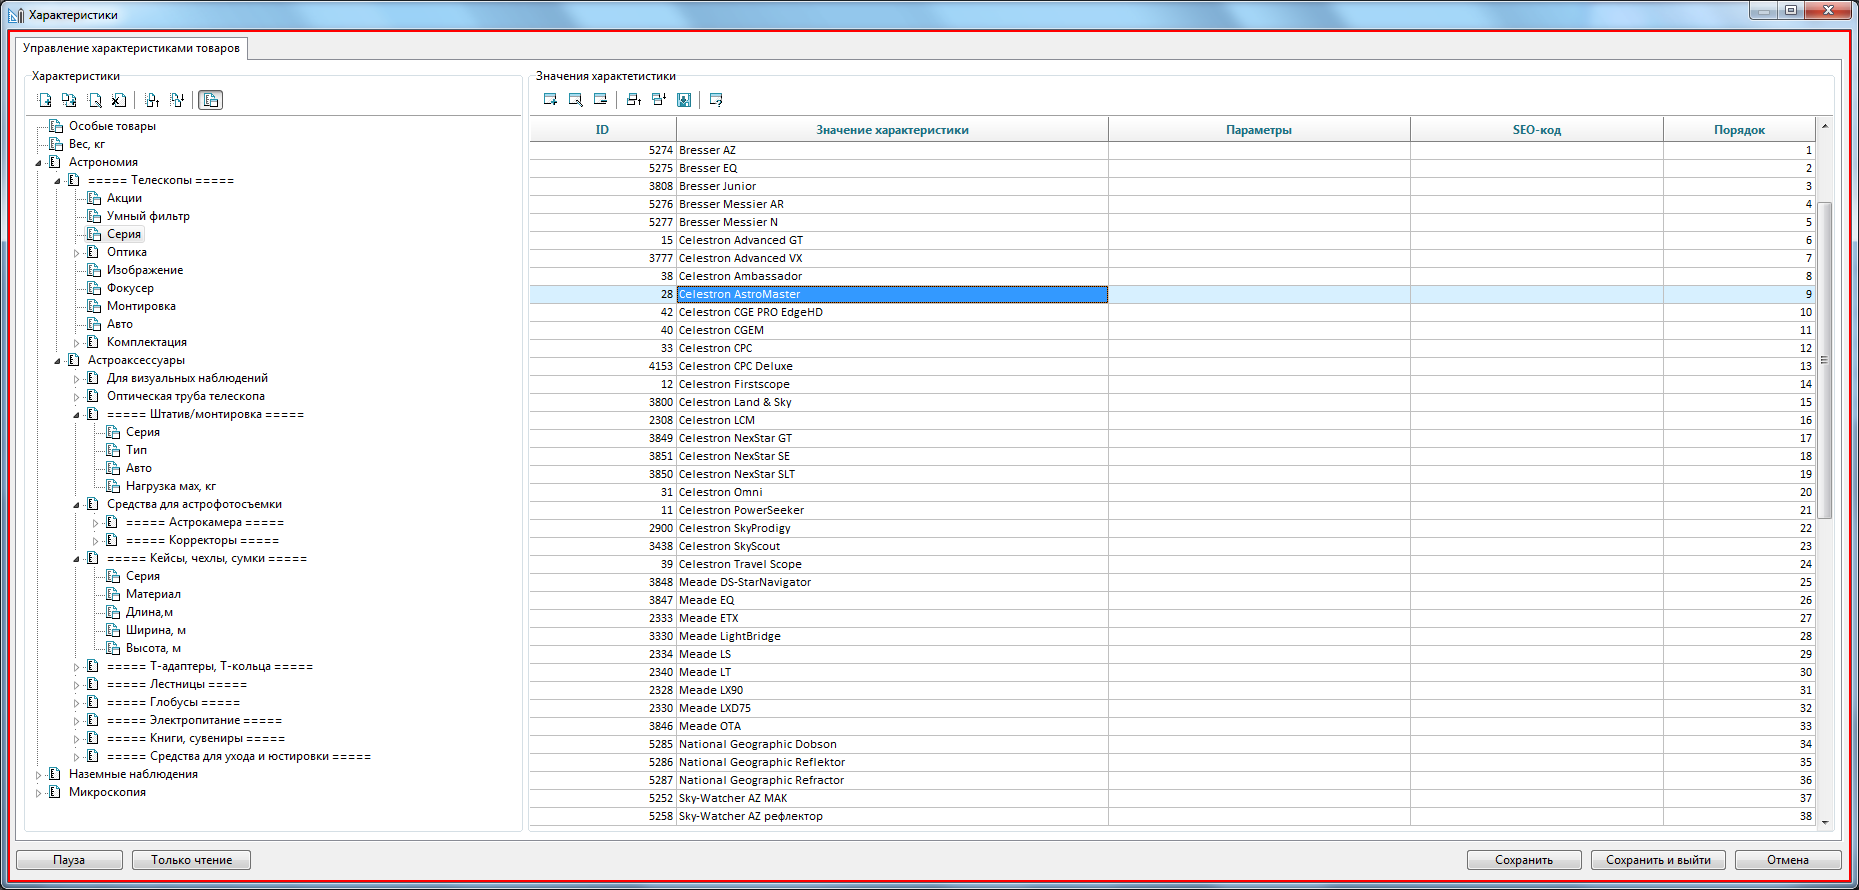Sort by Значение характеристики column header
The image size is (1859, 890).
(x=892, y=130)
